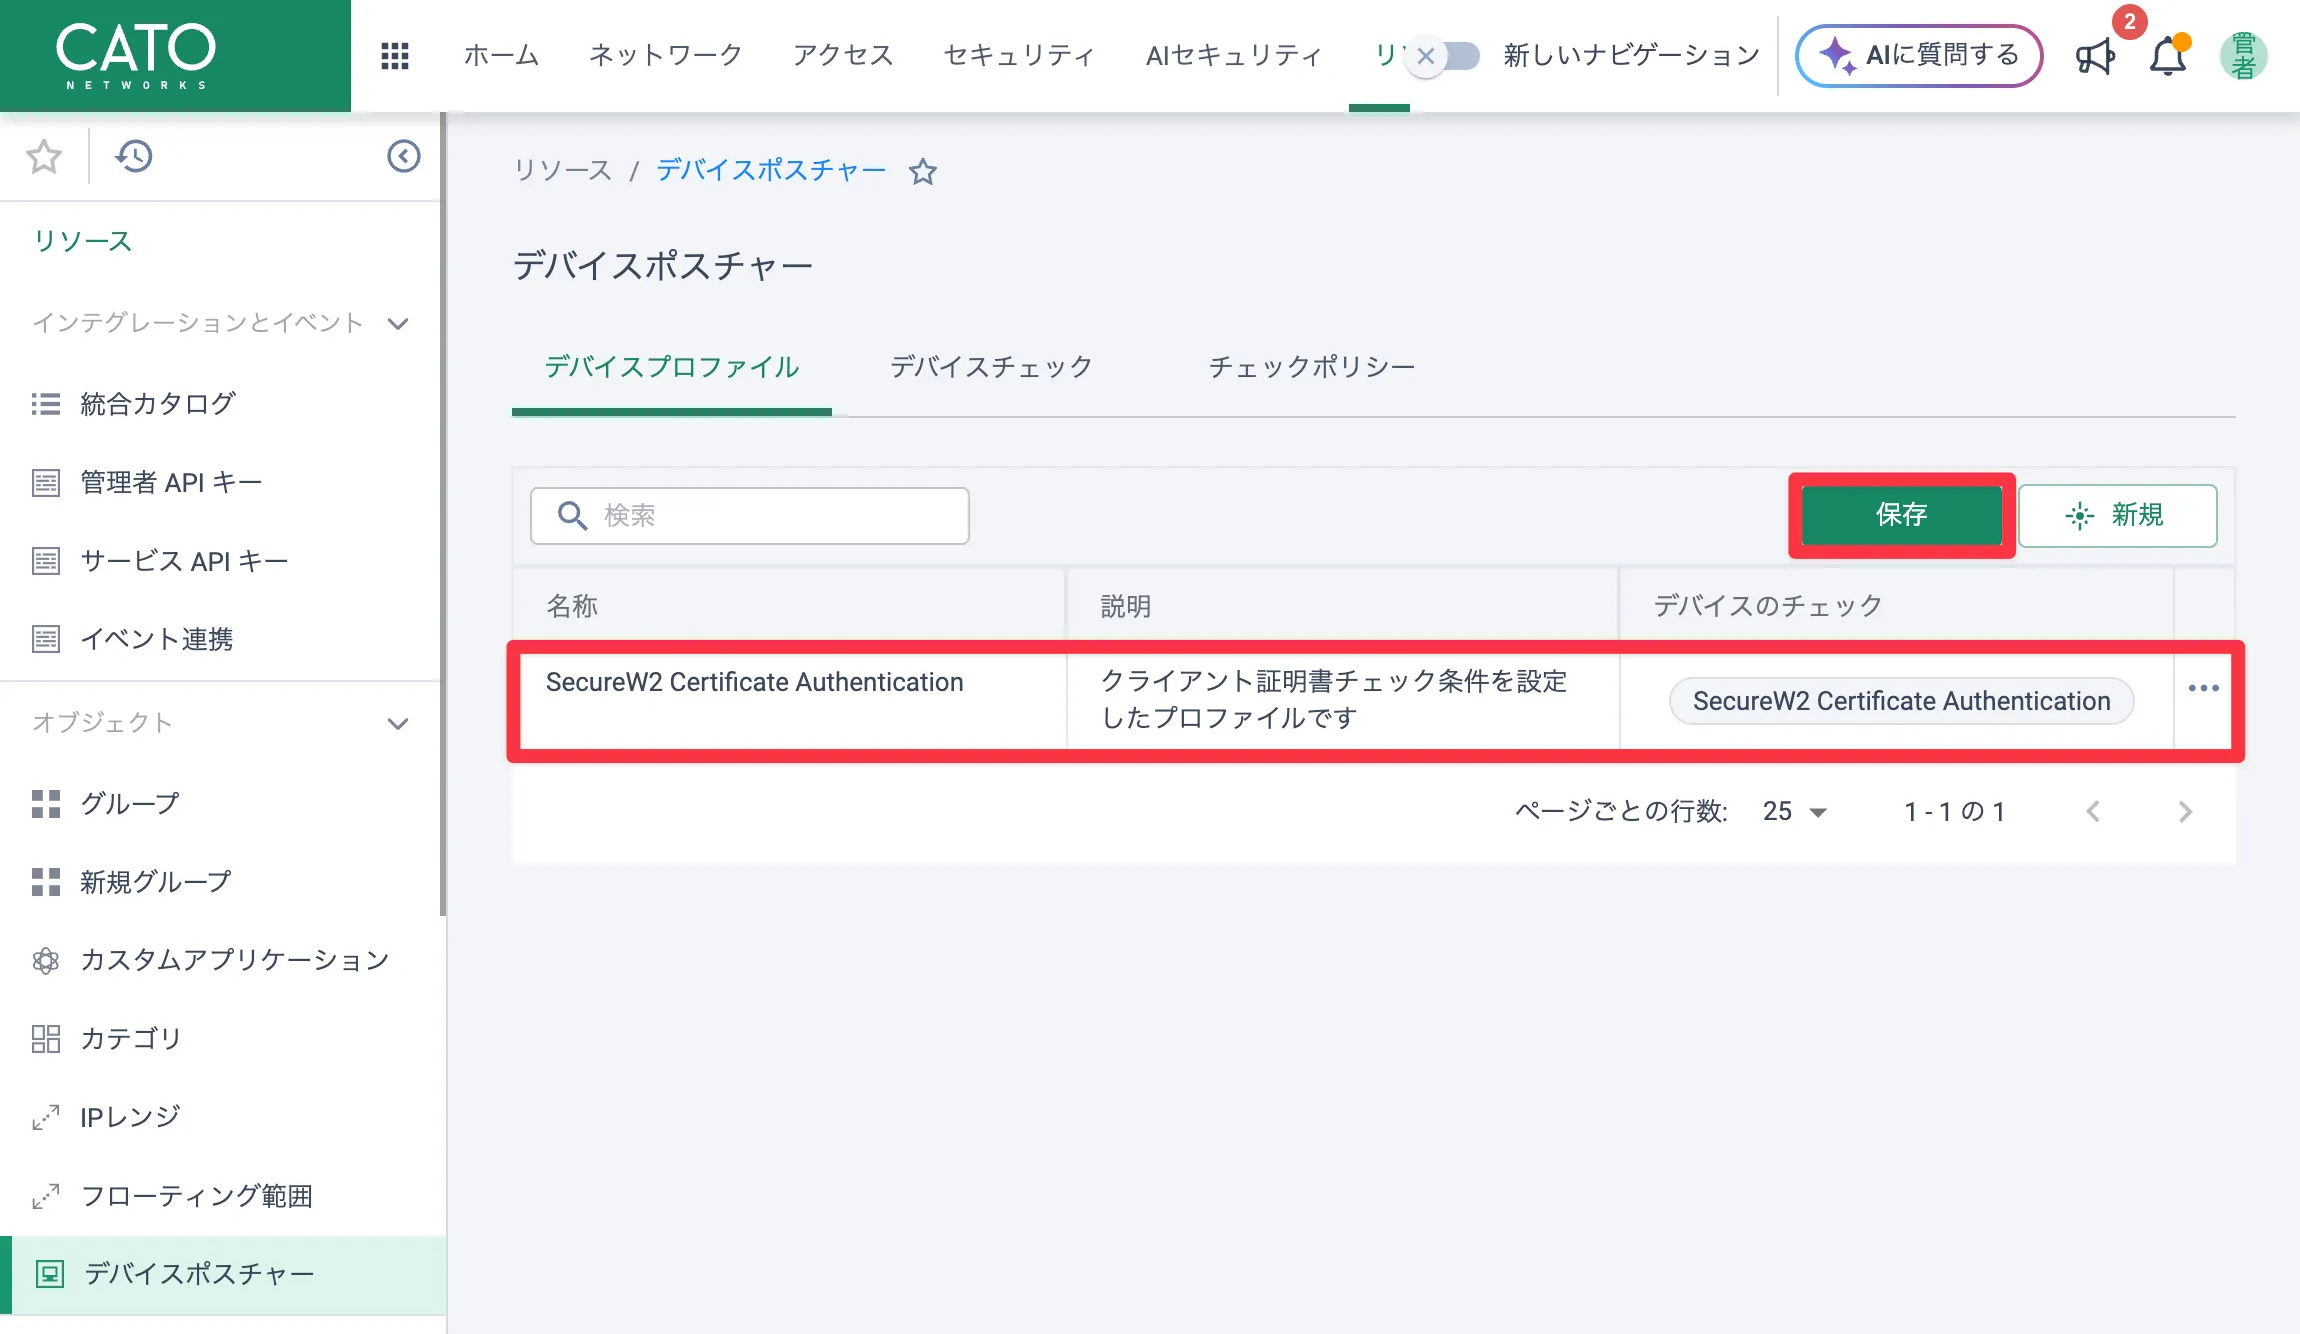2300x1334 pixels.
Task: Click the デバイスのチェック column header
Action: pos(1896,606)
